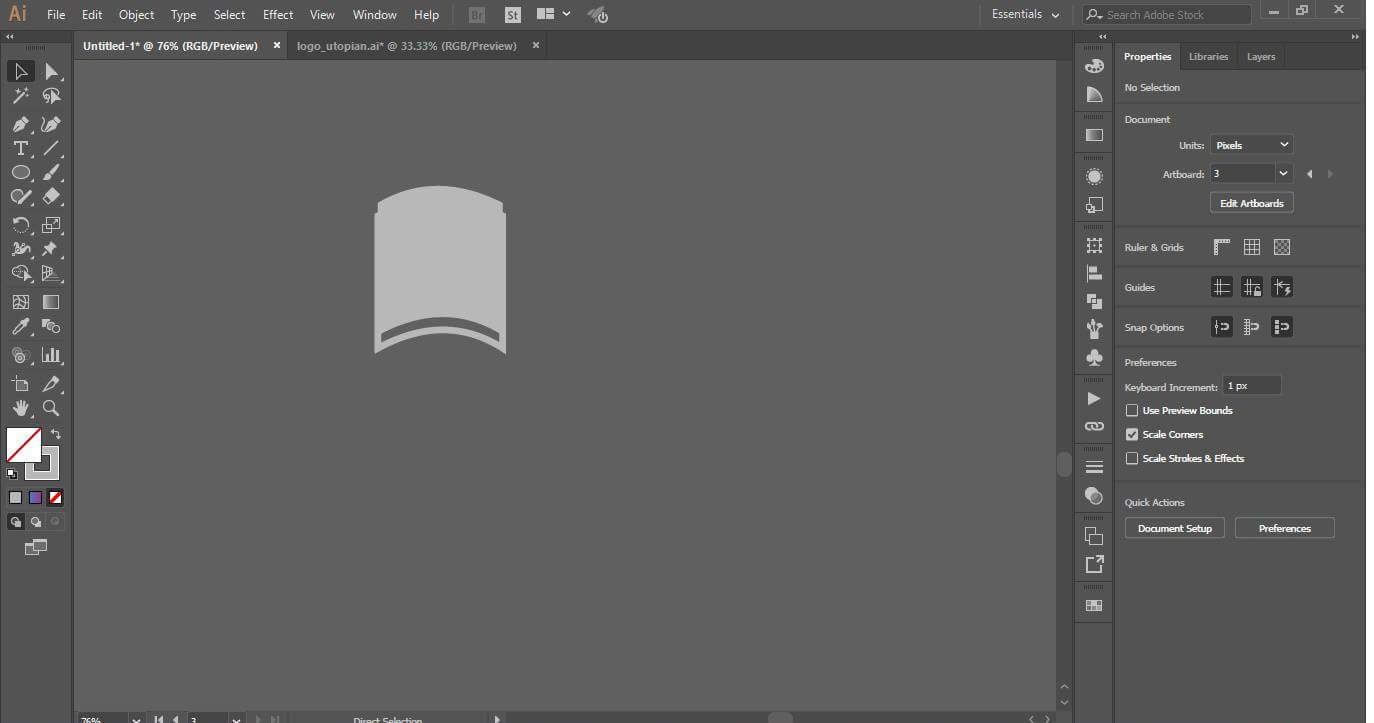Select the Perspective Grid tool

pos(51,273)
